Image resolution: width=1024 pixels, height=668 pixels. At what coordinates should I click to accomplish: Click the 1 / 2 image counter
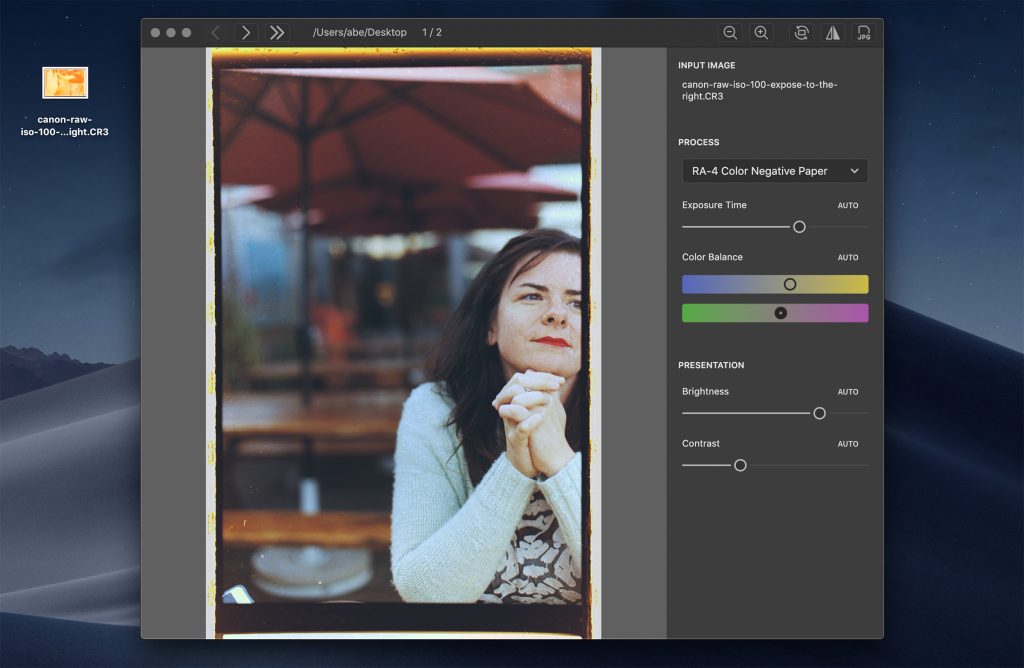tap(432, 33)
